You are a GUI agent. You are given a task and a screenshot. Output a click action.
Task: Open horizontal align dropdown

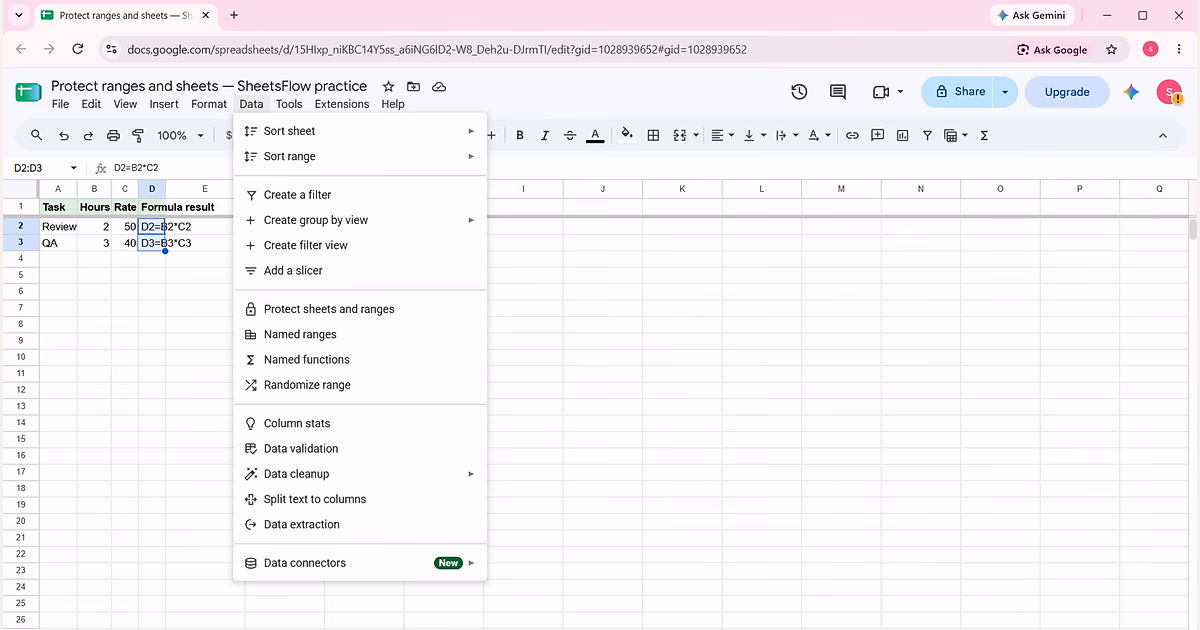tap(722, 135)
